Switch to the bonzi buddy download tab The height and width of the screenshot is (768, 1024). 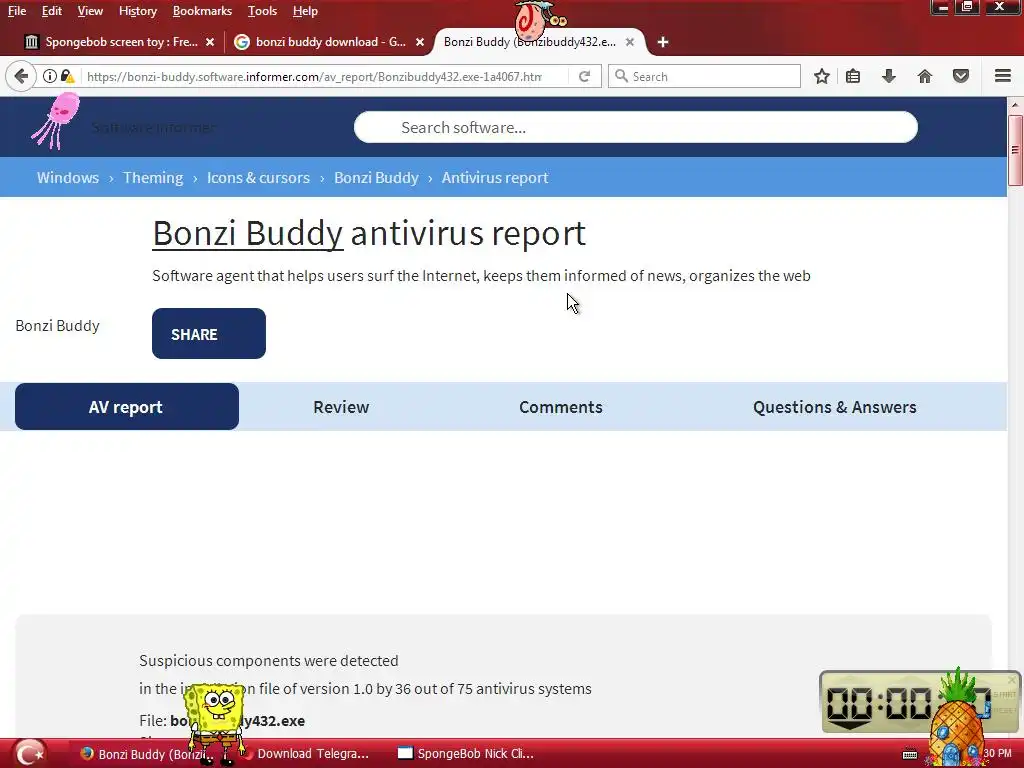330,42
